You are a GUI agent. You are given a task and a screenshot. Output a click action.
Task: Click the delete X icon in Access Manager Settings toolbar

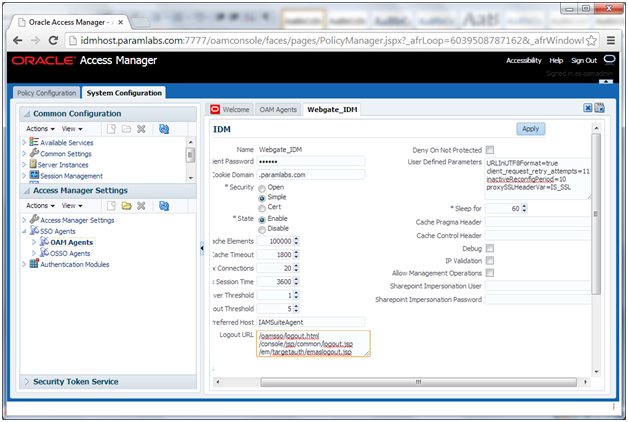[141, 206]
